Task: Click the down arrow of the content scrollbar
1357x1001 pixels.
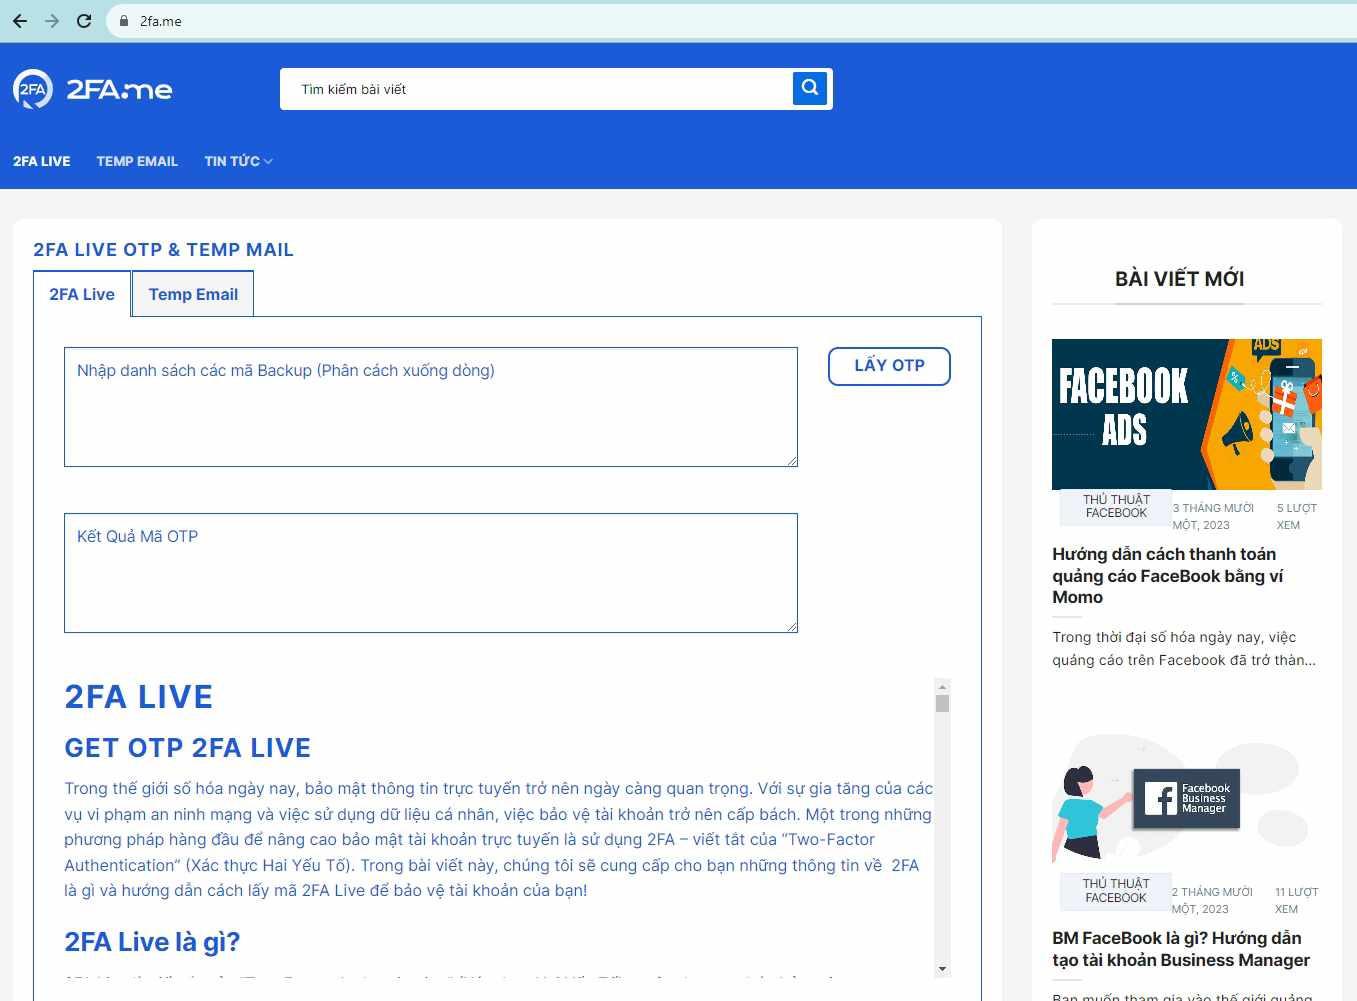Action: [940, 968]
